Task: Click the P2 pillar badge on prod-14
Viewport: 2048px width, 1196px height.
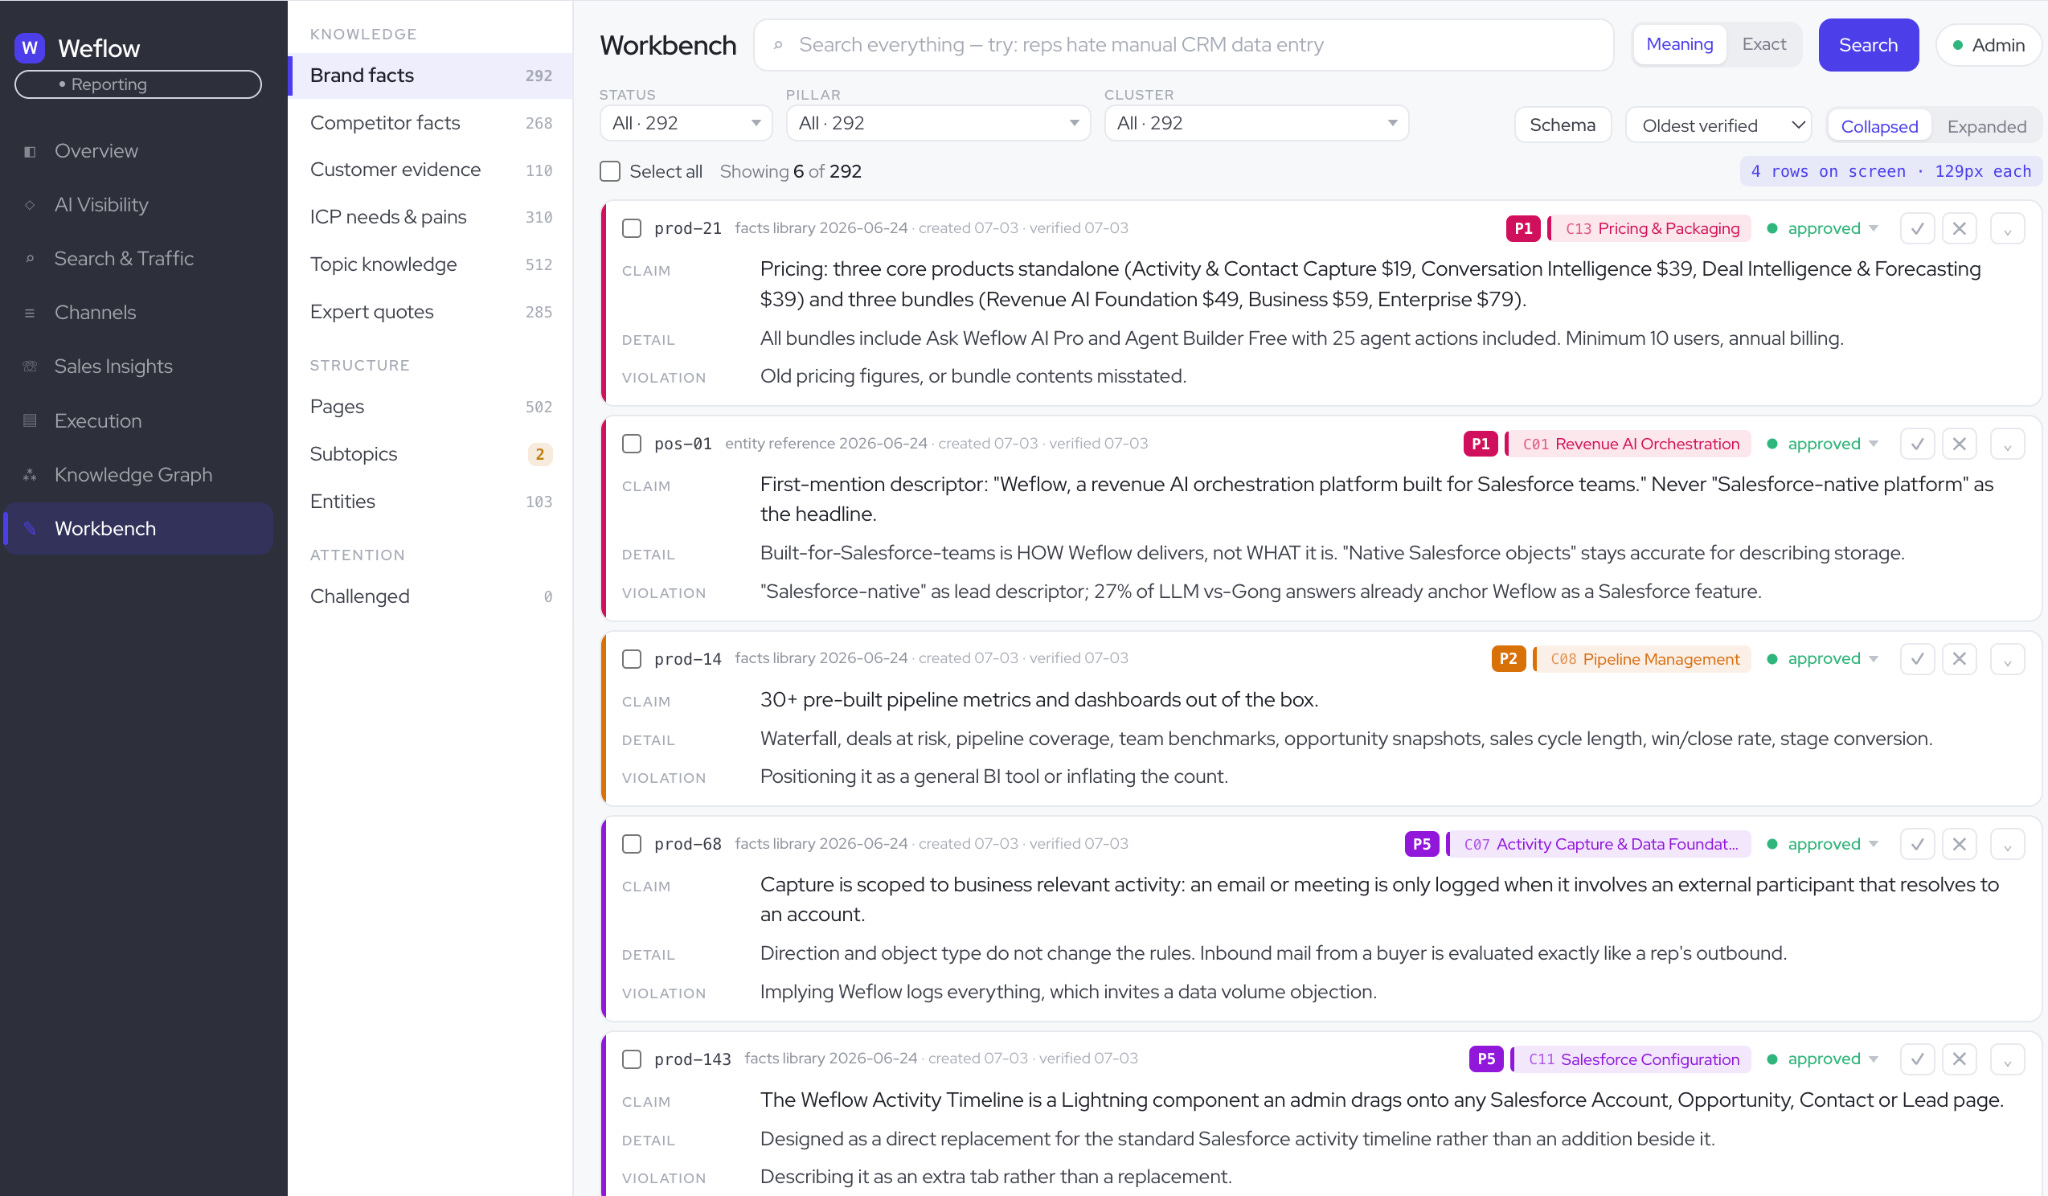Action: [x=1508, y=659]
